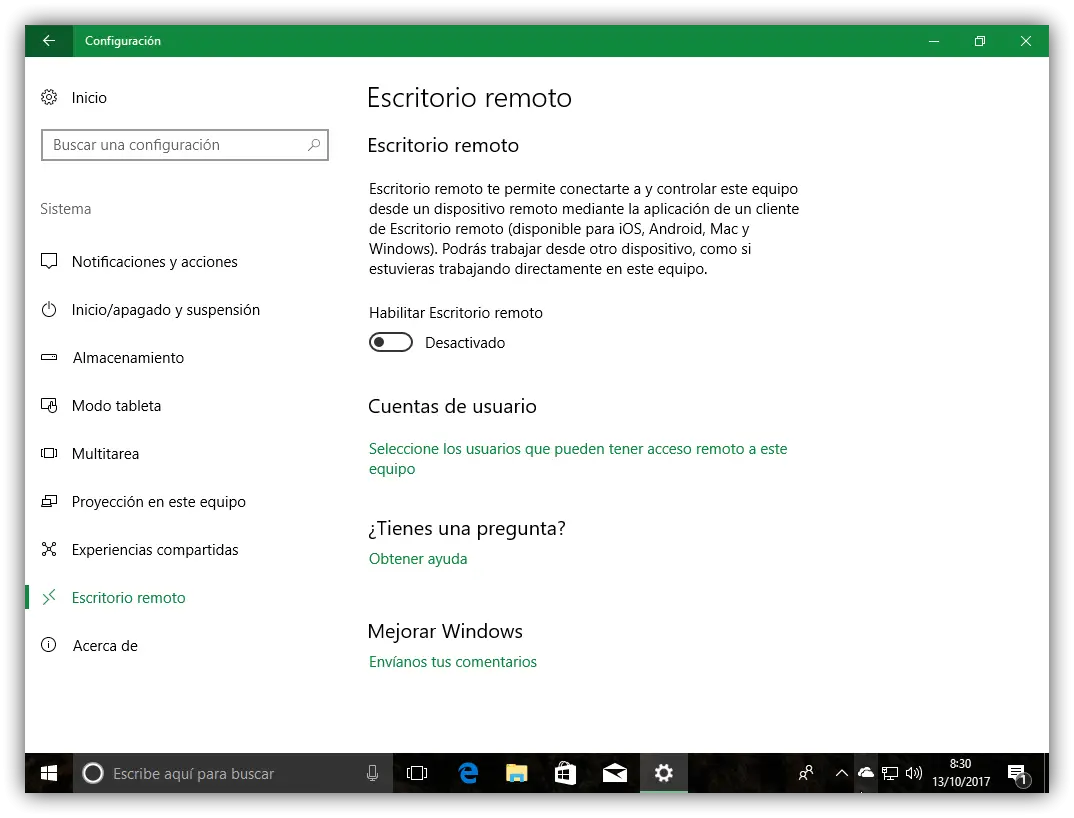
Task: Click the Habilitar Escritorio remoto label
Action: click(455, 312)
